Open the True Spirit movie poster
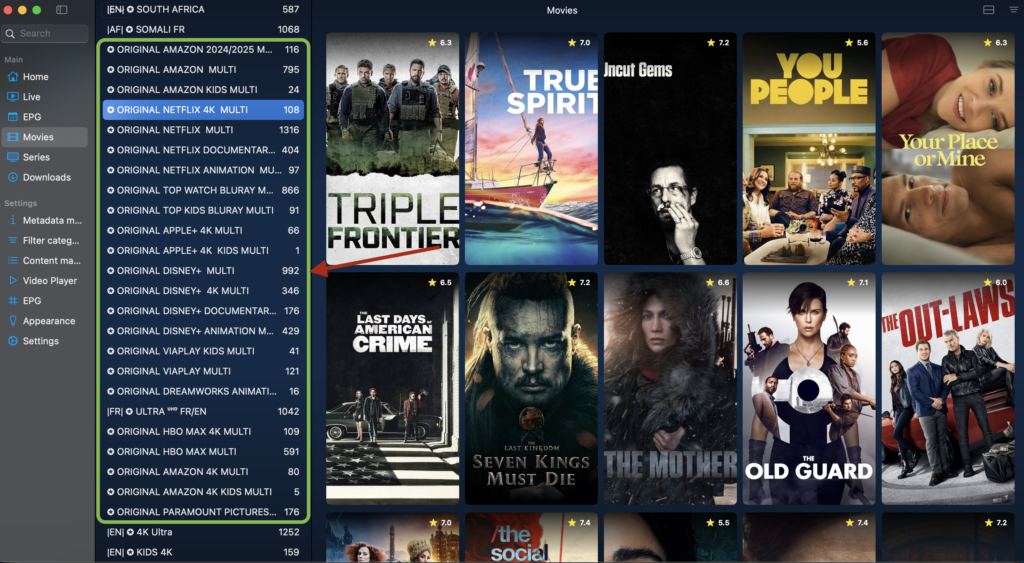Image resolution: width=1024 pixels, height=563 pixels. coord(531,149)
